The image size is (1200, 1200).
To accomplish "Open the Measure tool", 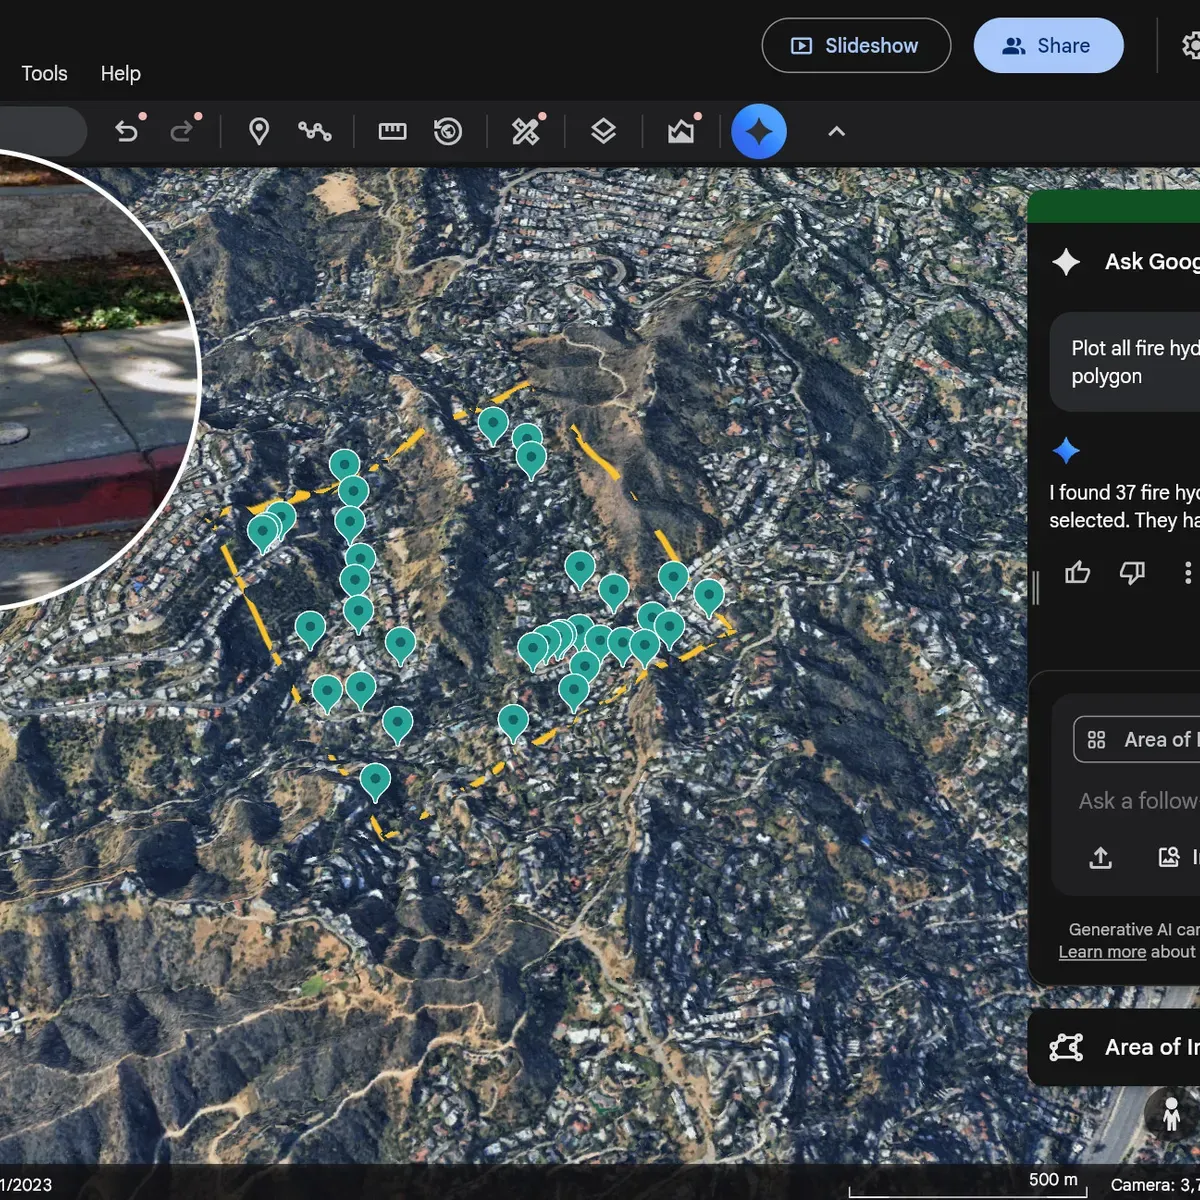I will coord(392,131).
